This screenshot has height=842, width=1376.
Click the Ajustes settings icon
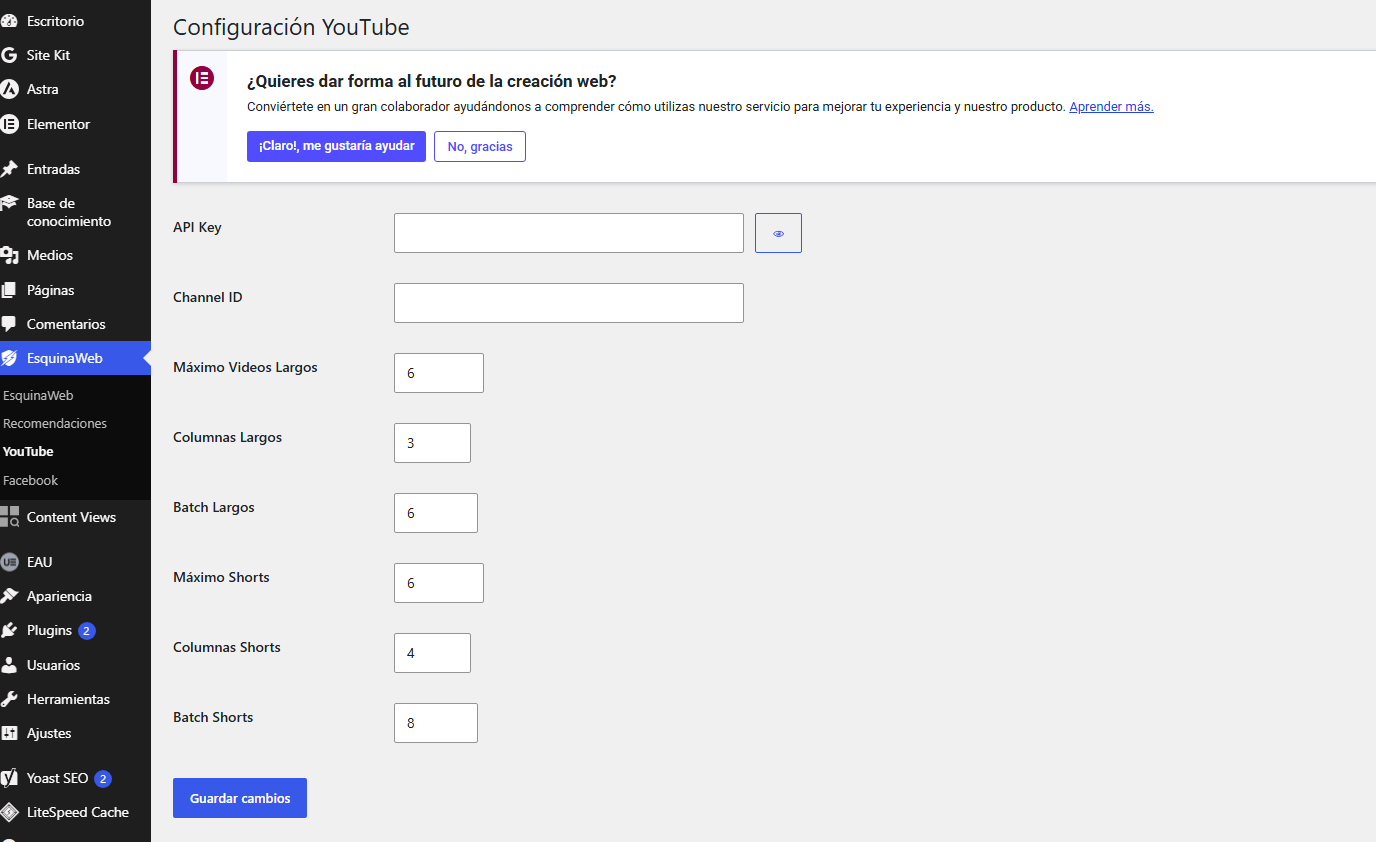point(9,733)
